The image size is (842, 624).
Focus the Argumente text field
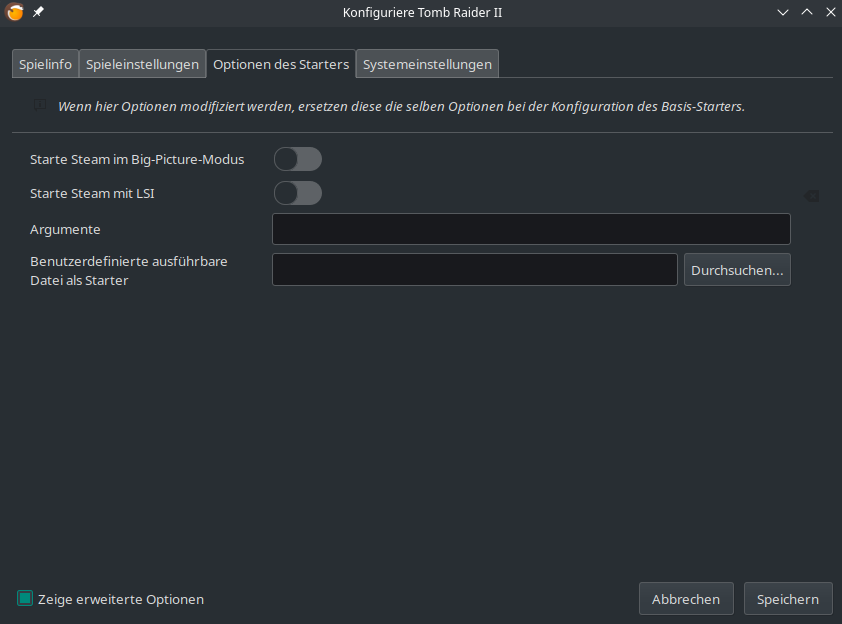[x=531, y=229]
